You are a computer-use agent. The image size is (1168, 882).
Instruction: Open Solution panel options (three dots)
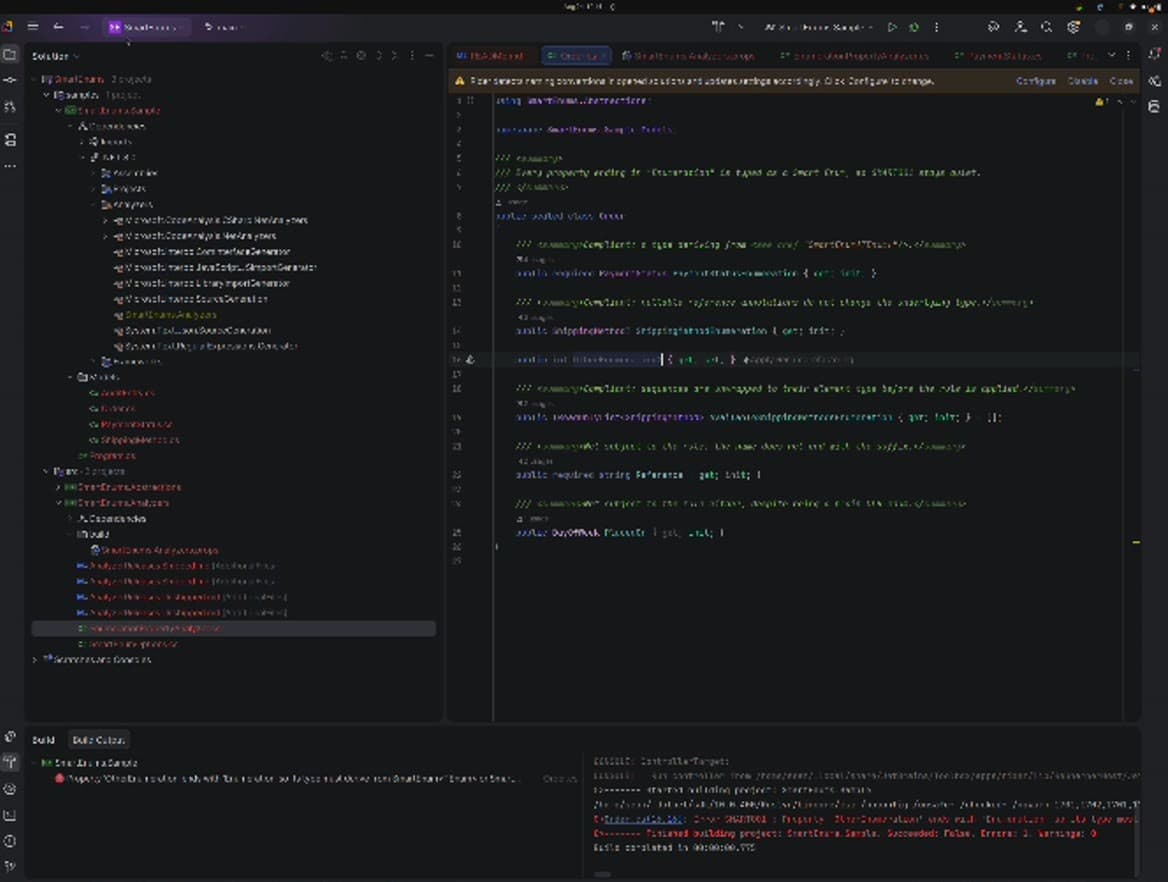tap(412, 56)
